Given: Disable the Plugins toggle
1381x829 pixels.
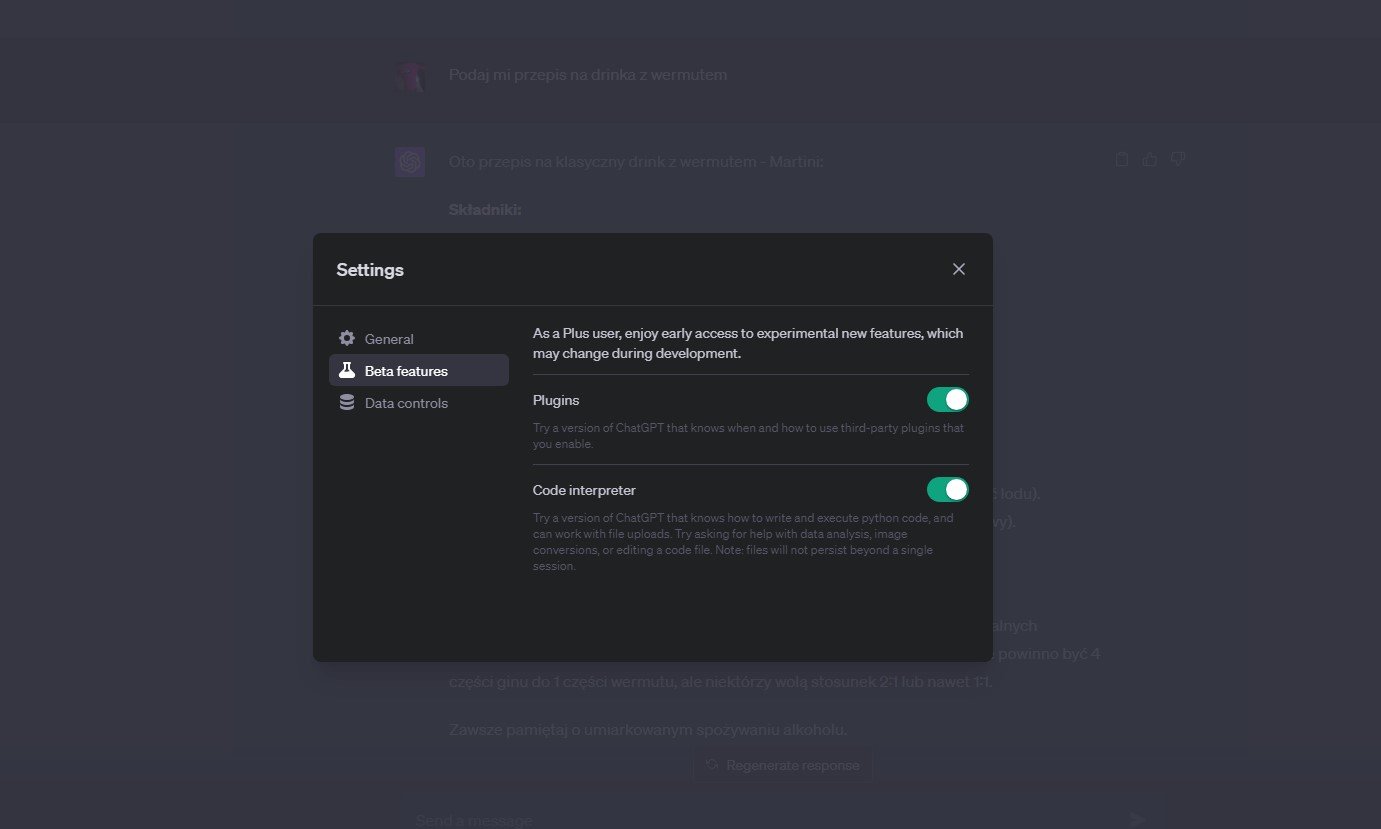Looking at the screenshot, I should pyautogui.click(x=948, y=400).
